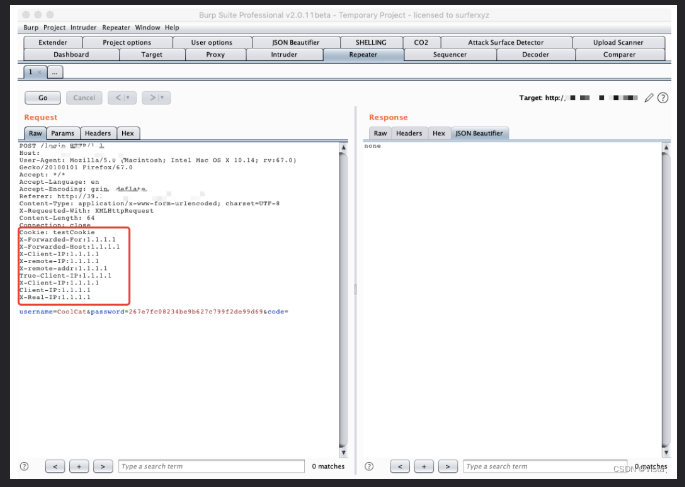Image resolution: width=685 pixels, height=487 pixels.
Task: Open the Help menu
Action: click(x=172, y=28)
